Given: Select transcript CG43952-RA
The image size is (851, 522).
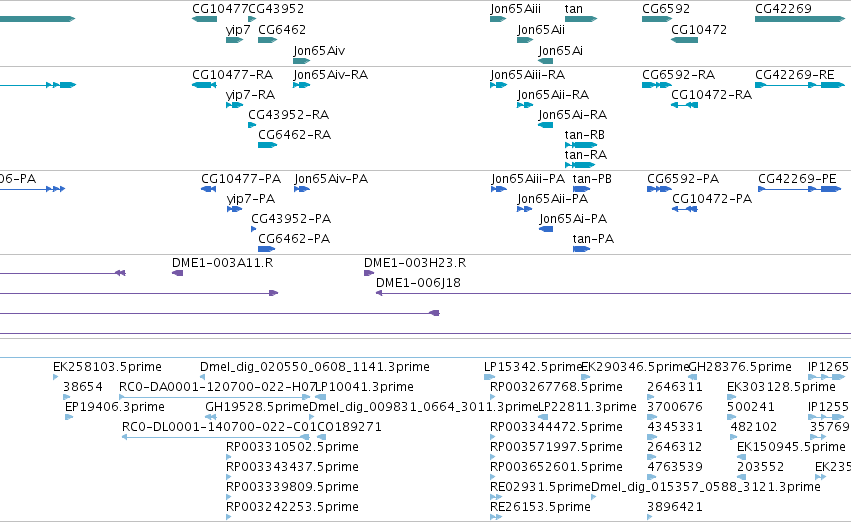Looking at the screenshot, I should click(x=252, y=125).
